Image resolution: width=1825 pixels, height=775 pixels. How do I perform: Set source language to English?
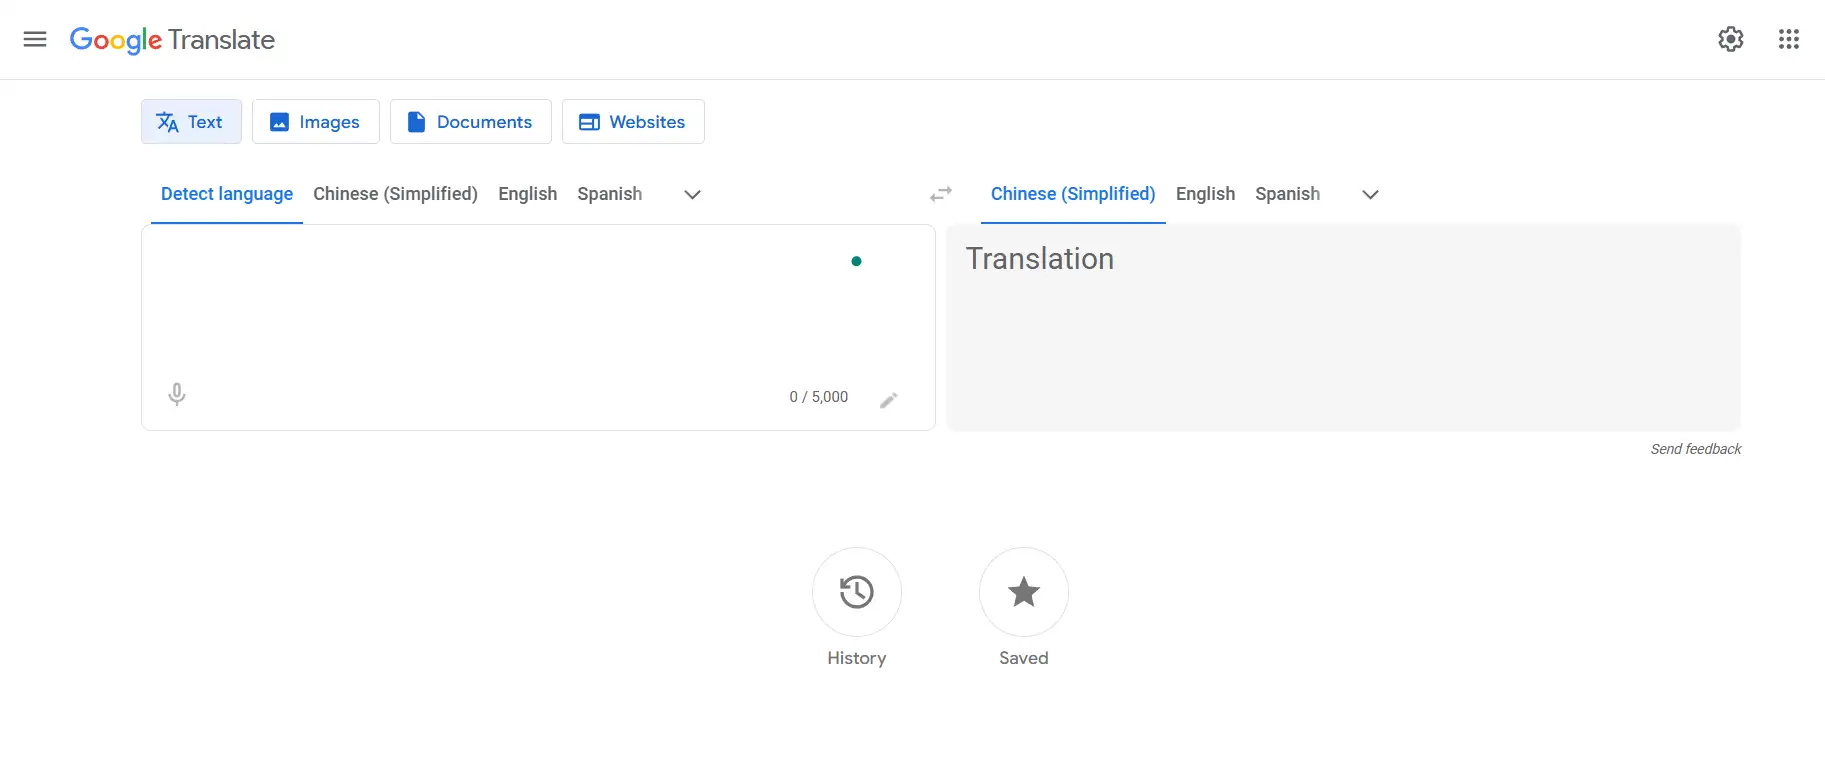coord(528,194)
